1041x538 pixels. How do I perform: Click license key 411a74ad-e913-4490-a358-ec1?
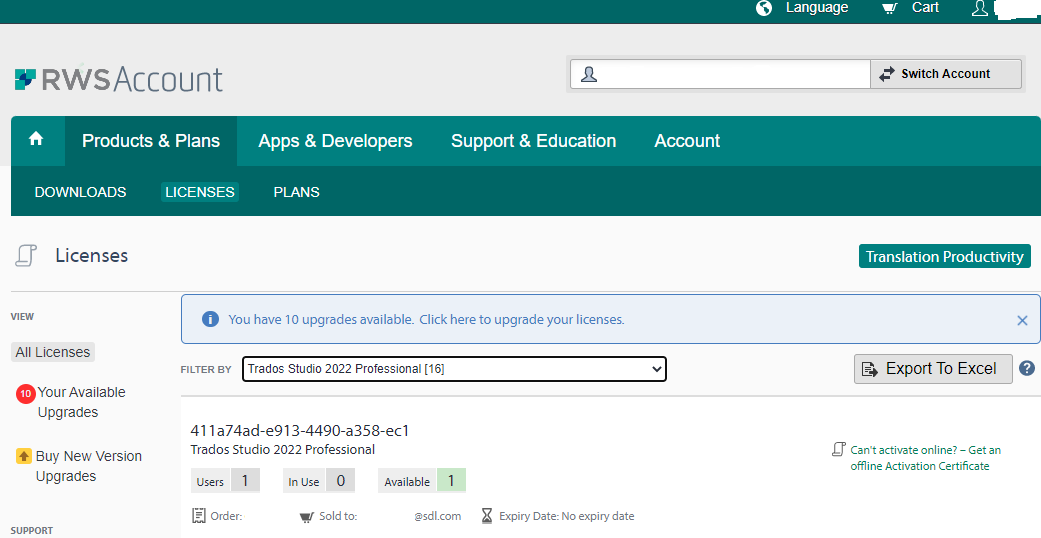coord(300,430)
